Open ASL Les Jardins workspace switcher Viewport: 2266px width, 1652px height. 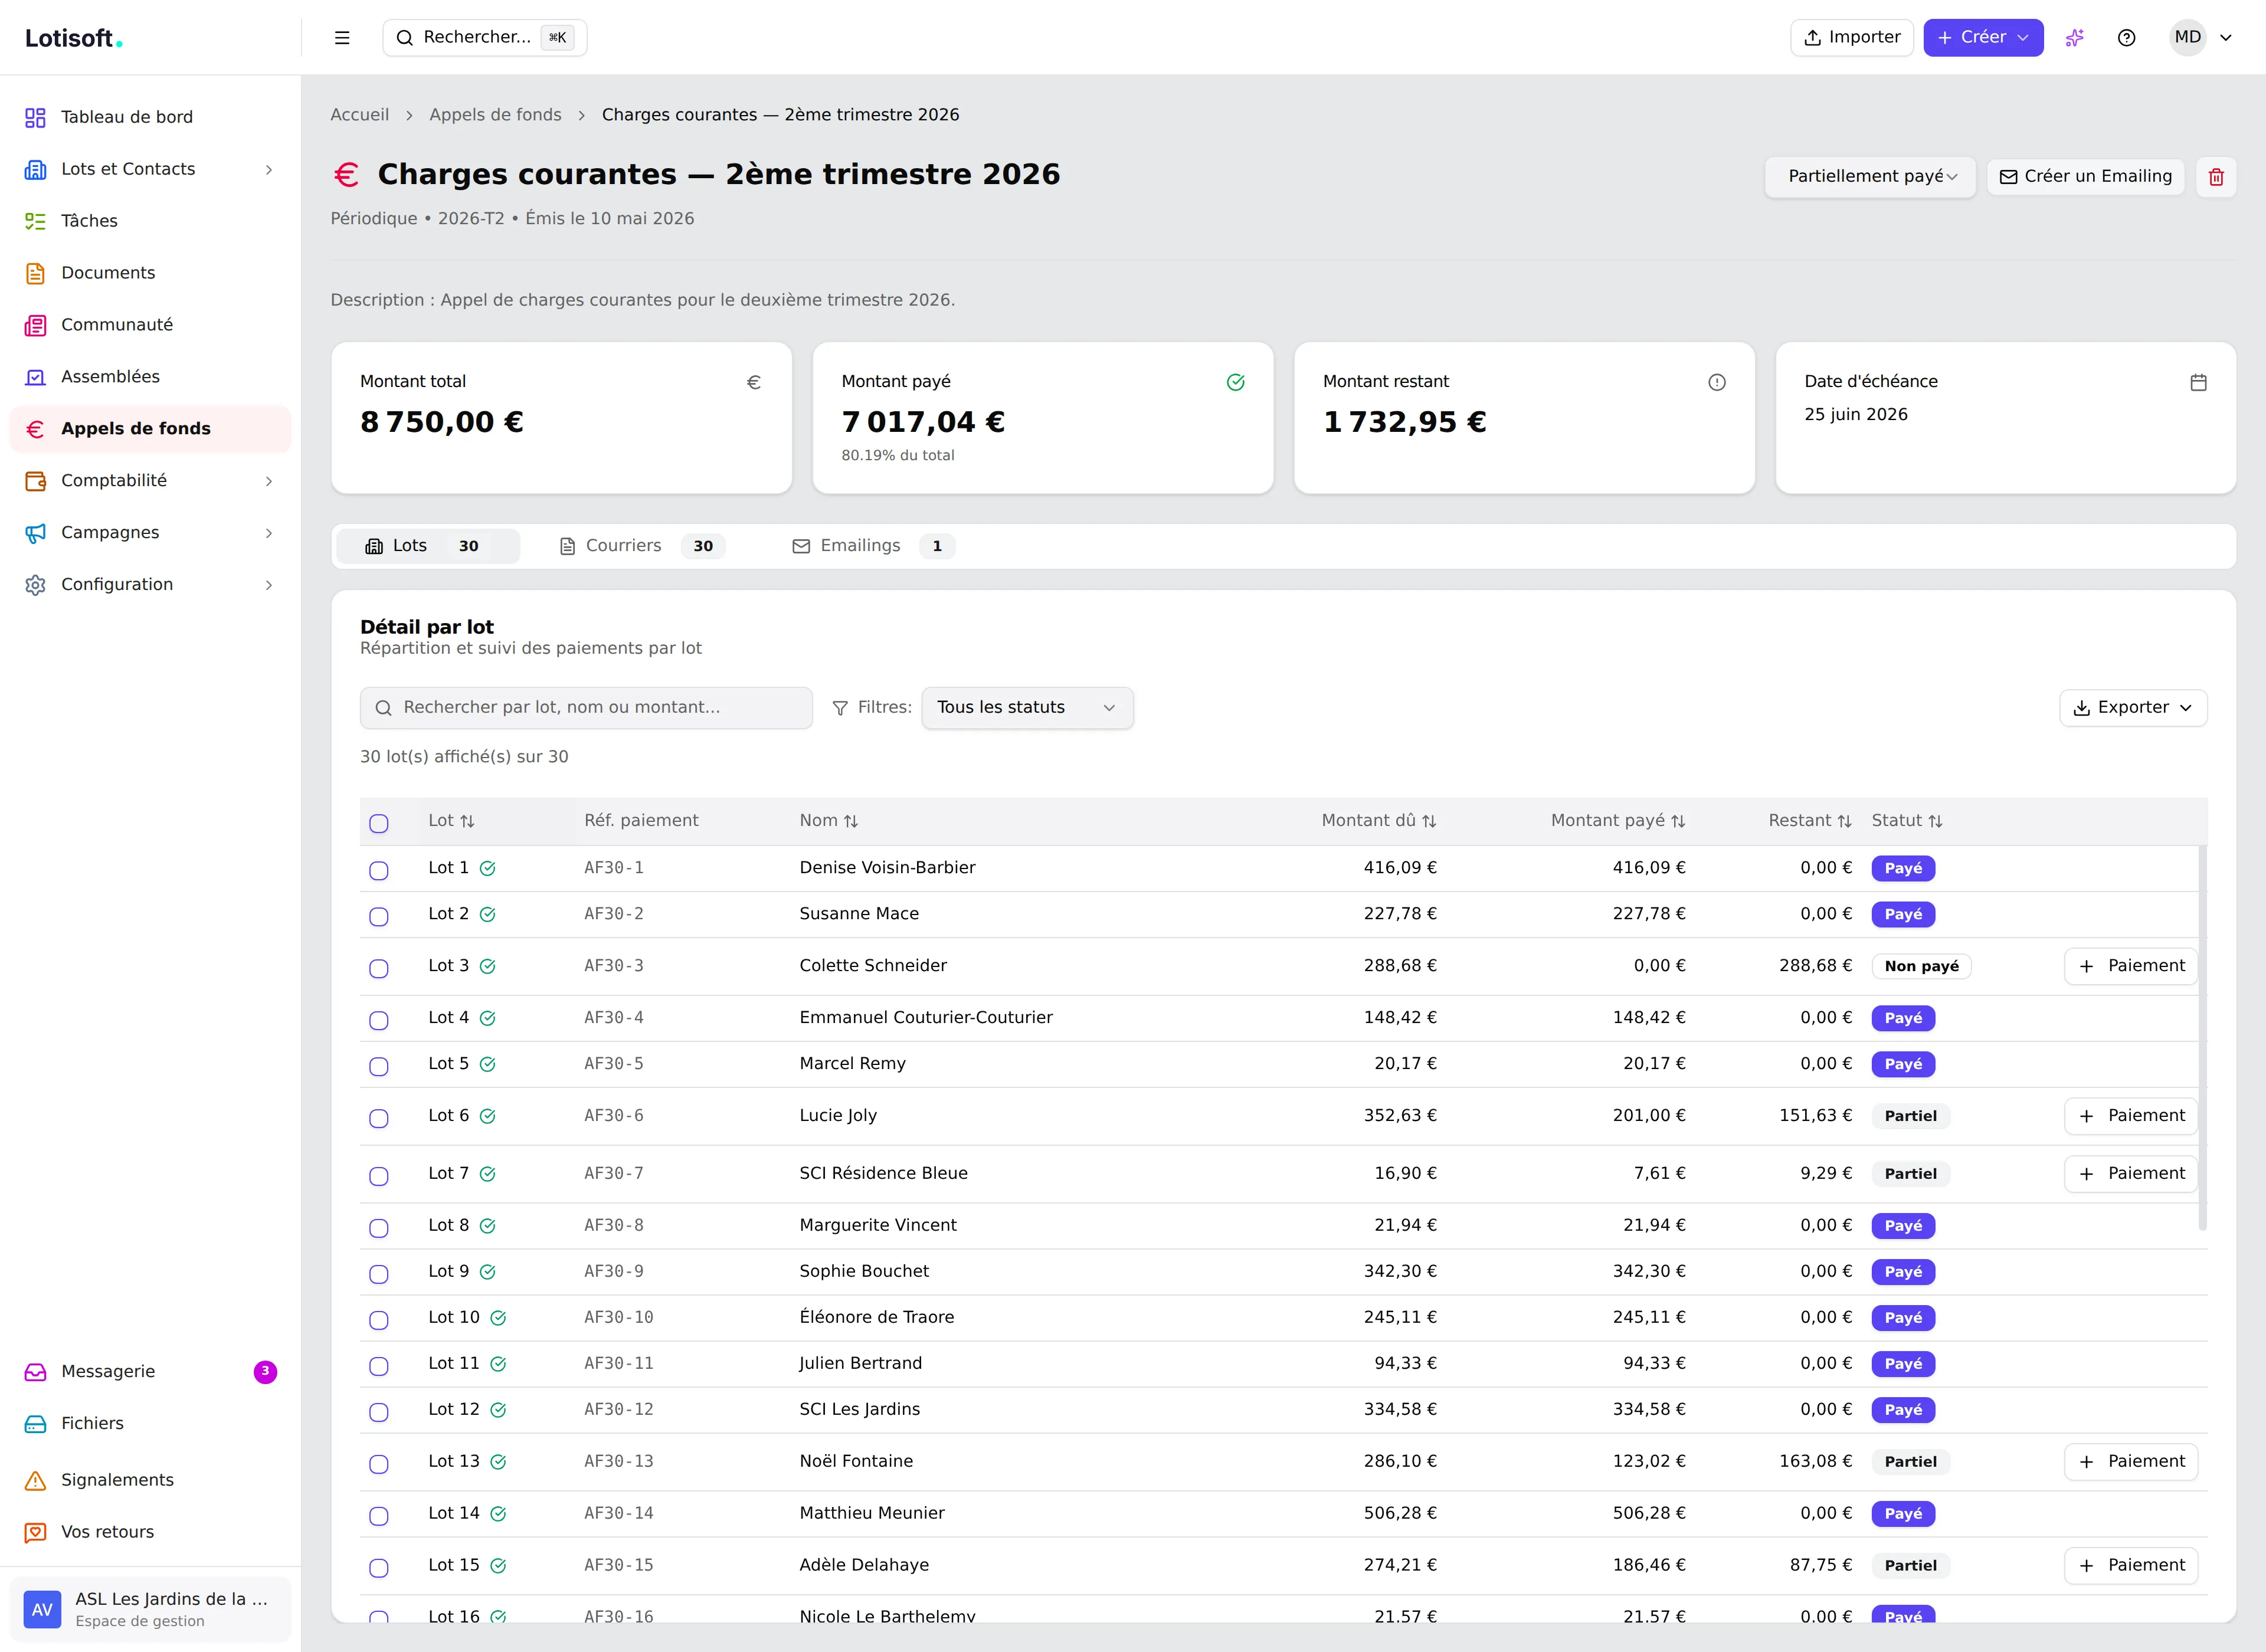(150, 1609)
